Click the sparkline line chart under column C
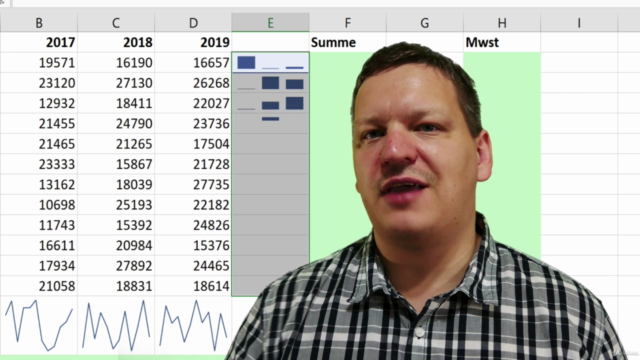 click(116, 326)
